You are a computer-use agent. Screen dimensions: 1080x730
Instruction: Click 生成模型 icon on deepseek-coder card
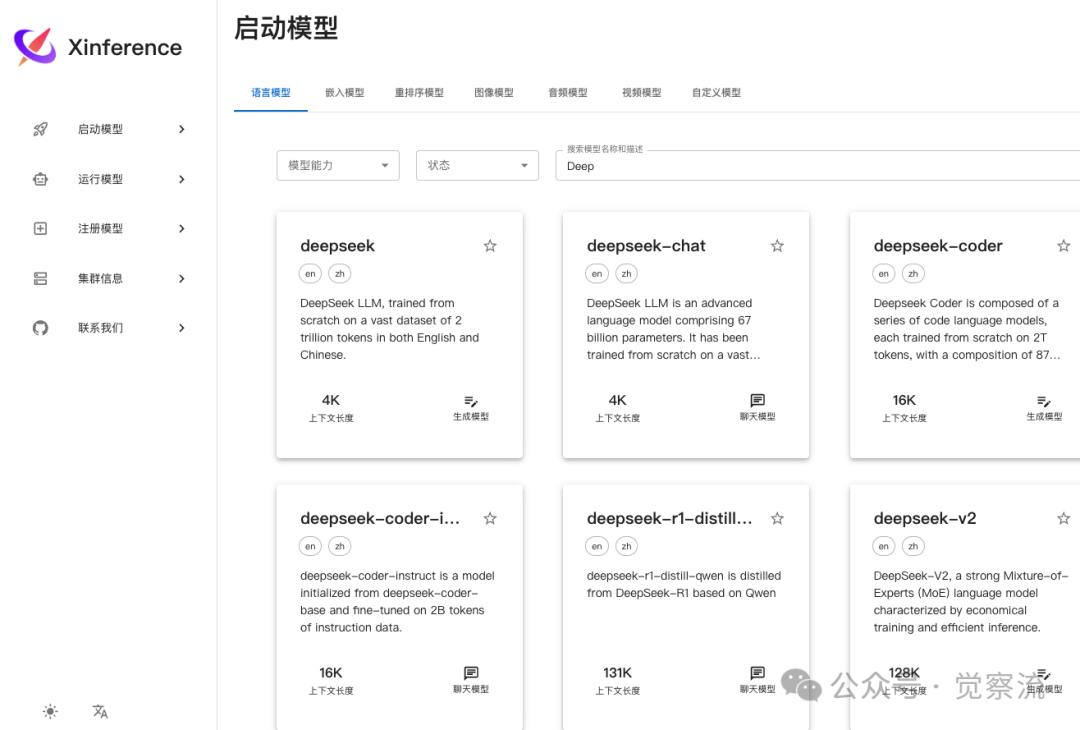pos(1044,401)
